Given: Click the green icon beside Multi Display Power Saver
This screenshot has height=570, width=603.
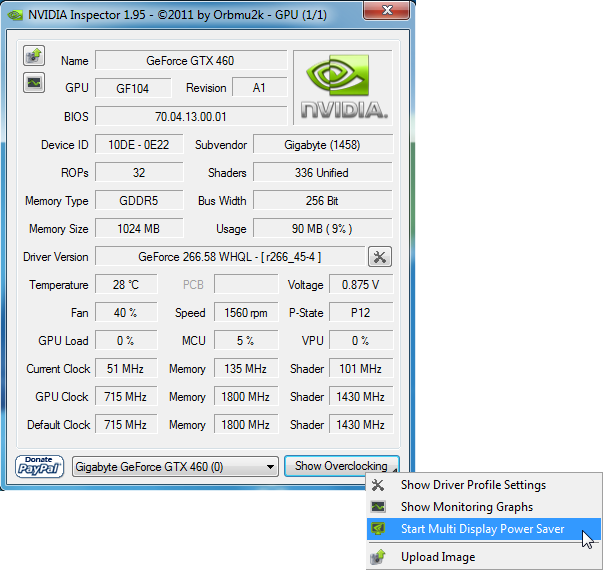Looking at the screenshot, I should [378, 529].
